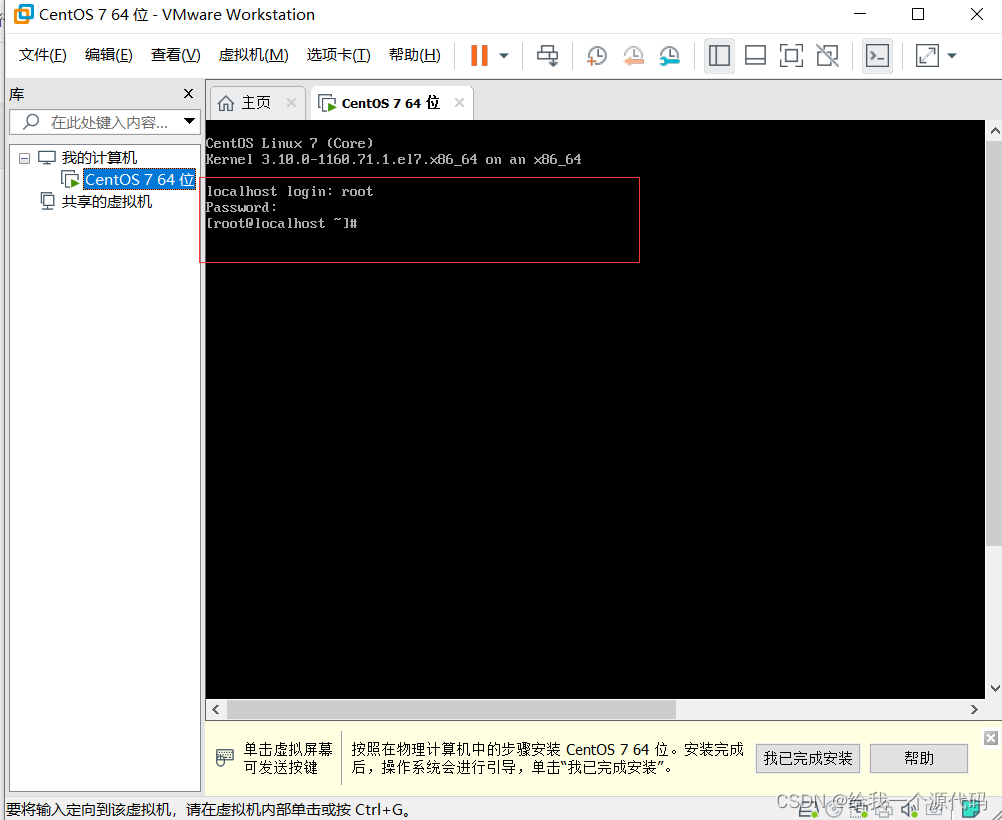Take a snapshot of the virtual machine
Screen dimensions: 1002x820
(596, 56)
